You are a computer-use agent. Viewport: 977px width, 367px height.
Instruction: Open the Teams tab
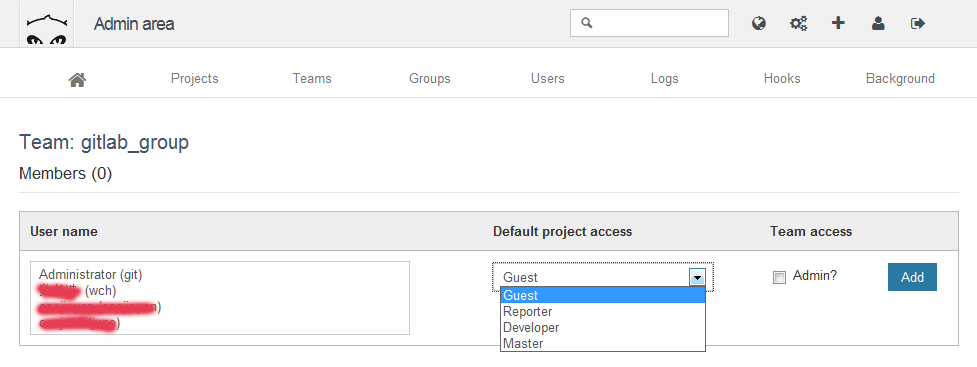(x=312, y=79)
